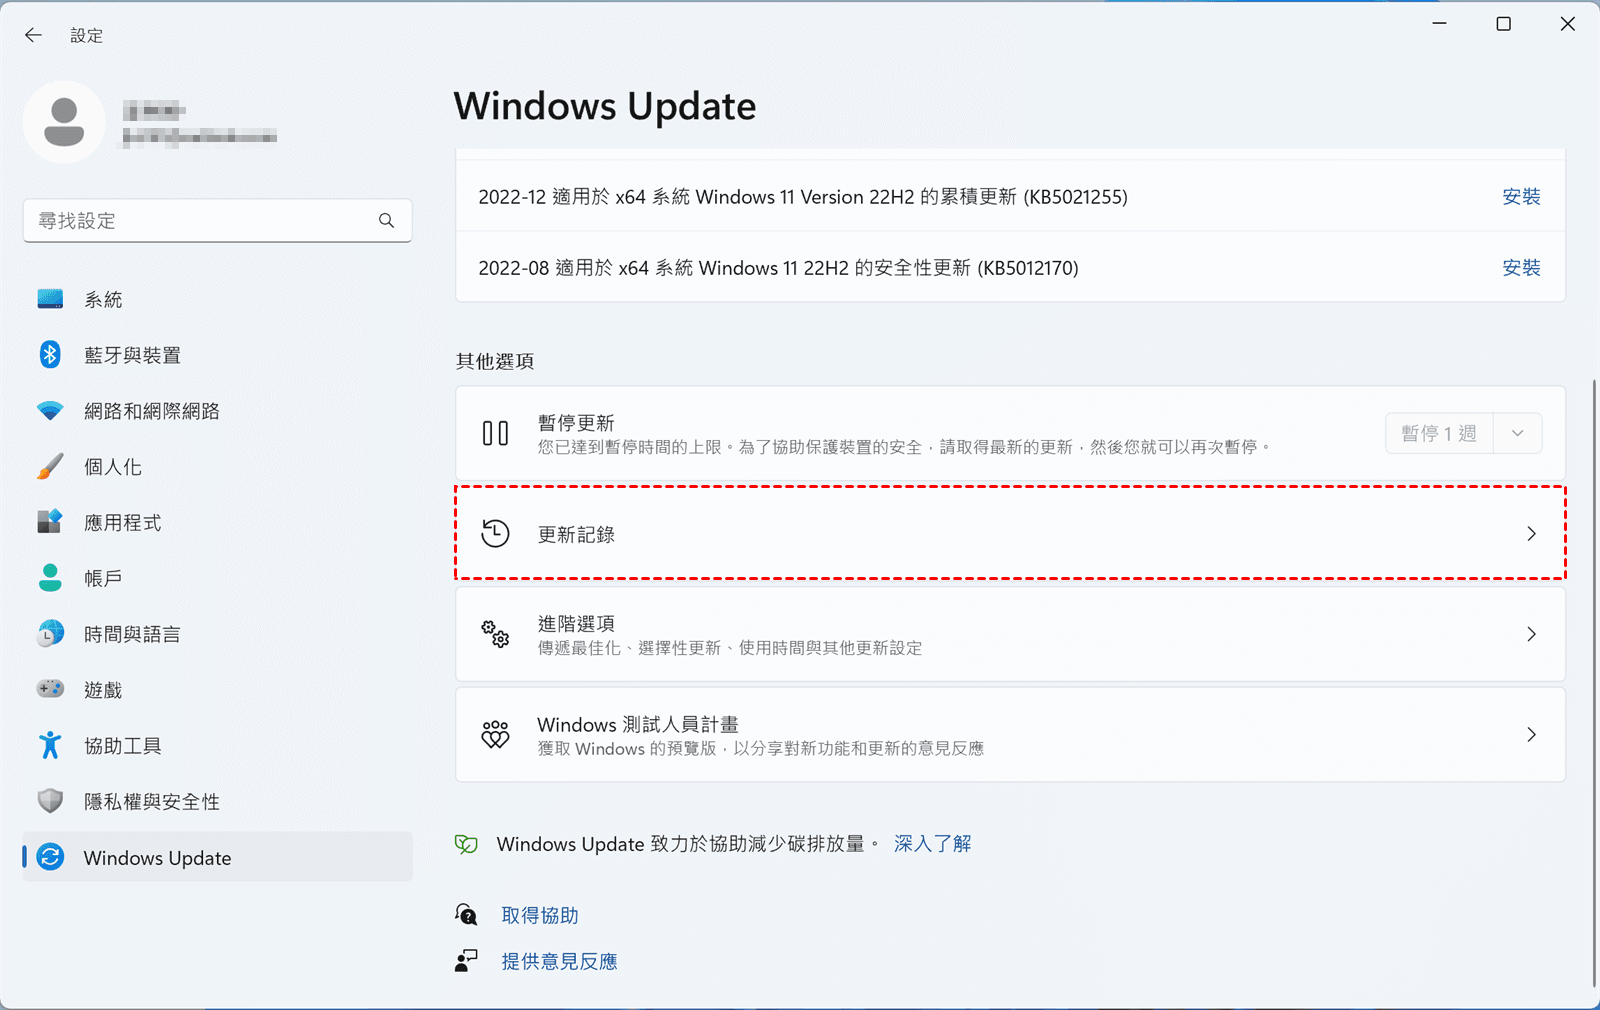Screen dimensions: 1600x1010
Task: Click the globe clock icon for 時間與語言
Action: (x=50, y=634)
